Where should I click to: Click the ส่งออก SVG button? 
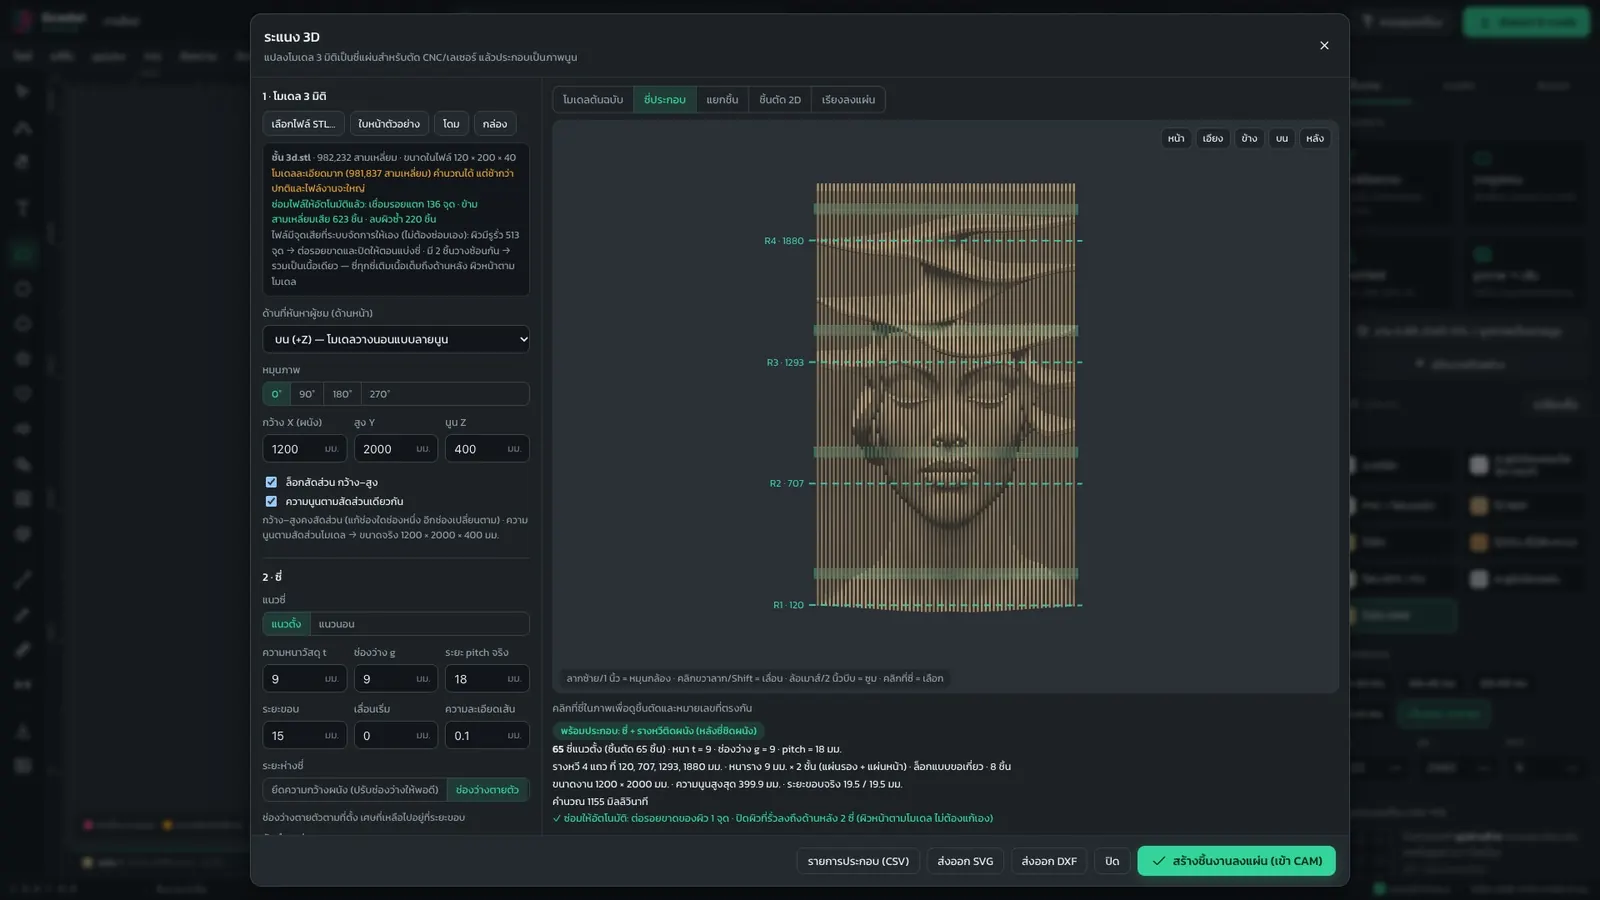[x=965, y=861]
